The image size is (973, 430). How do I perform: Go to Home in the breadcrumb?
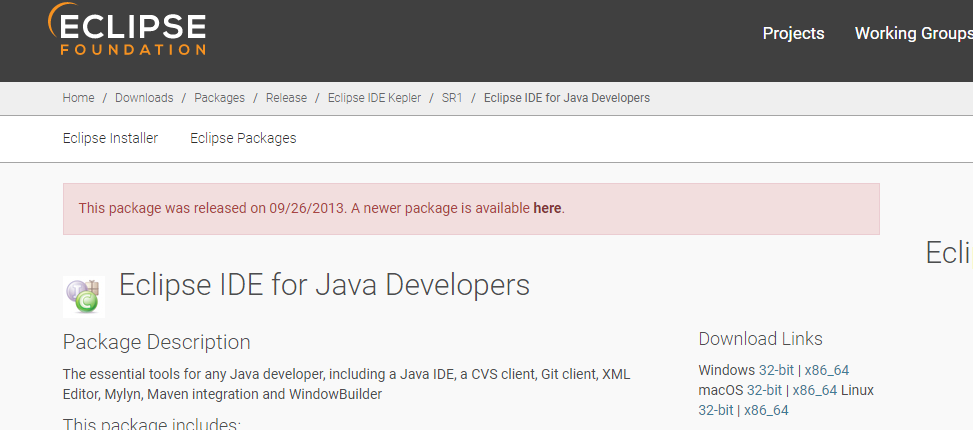[x=78, y=98]
